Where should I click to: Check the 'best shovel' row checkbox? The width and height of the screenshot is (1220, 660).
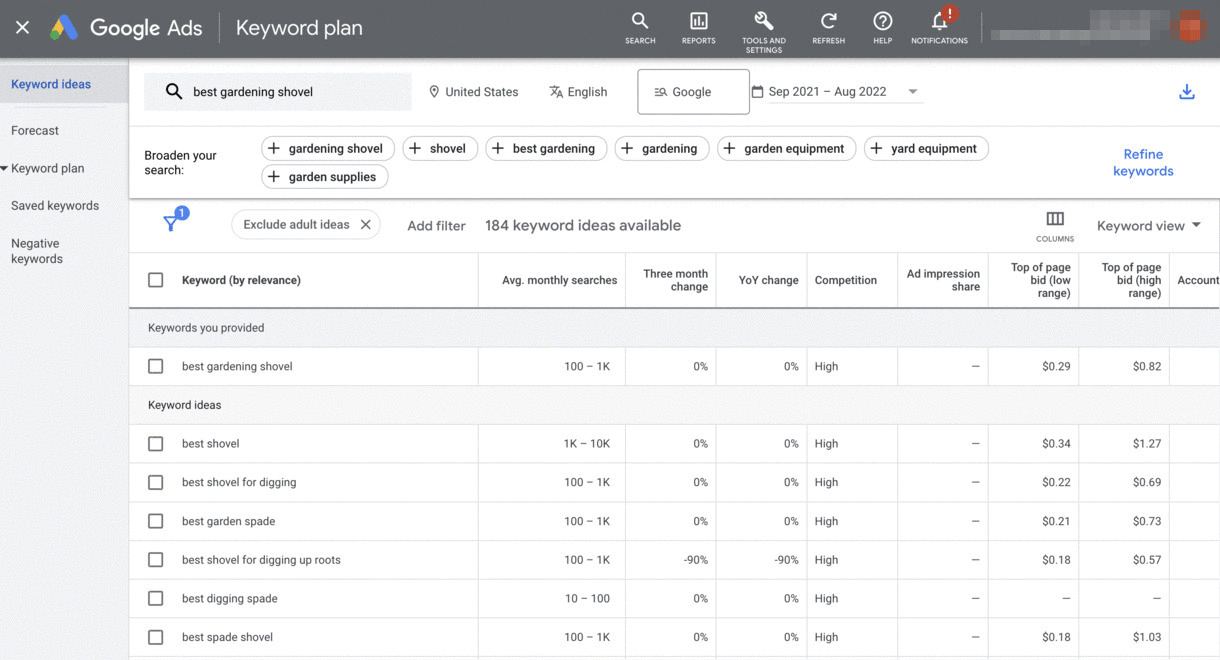pyautogui.click(x=156, y=444)
